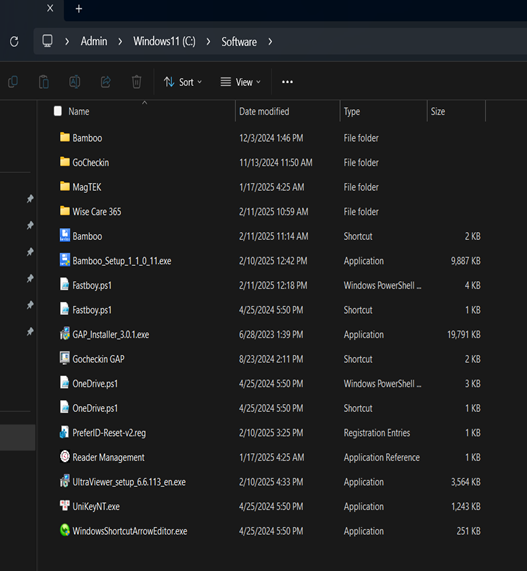Click Software in the breadcrumb path

pos(239,42)
